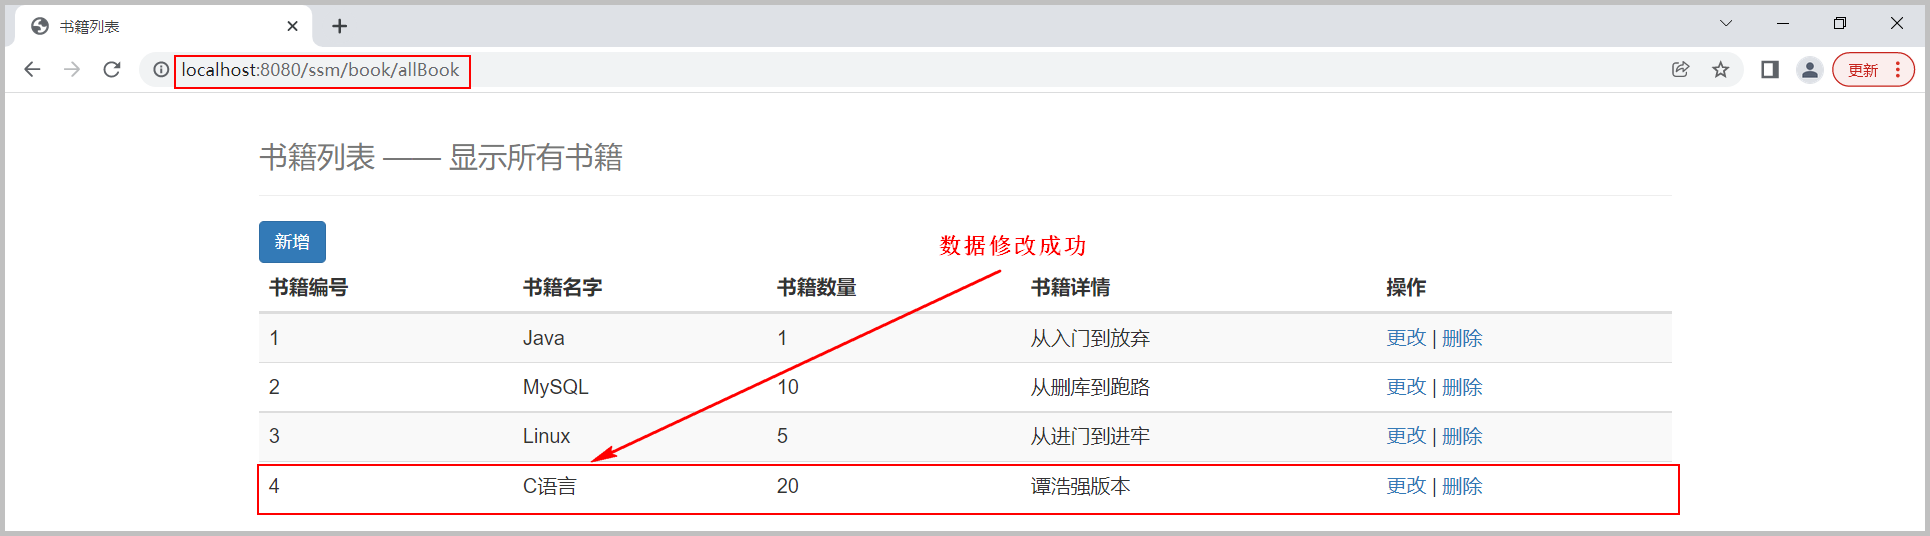Select the 操作 column header

pyautogui.click(x=1406, y=288)
